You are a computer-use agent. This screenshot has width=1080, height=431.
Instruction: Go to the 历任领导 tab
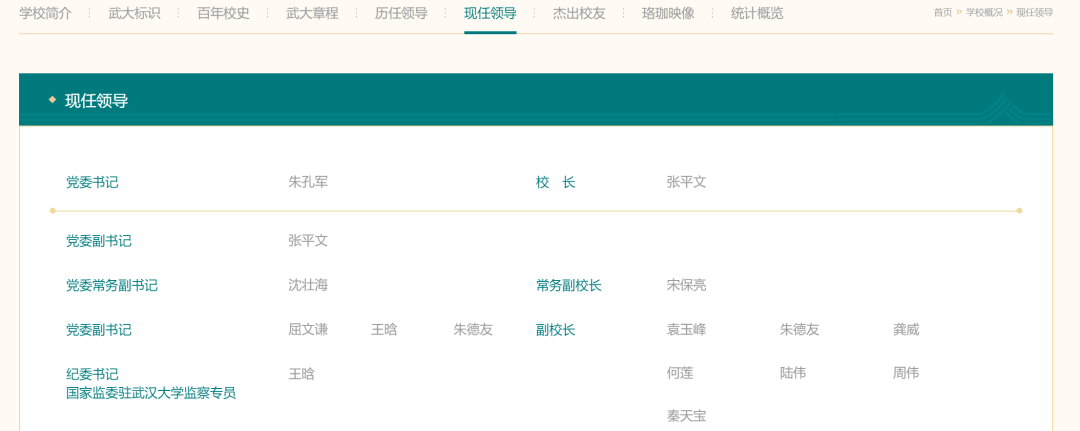pyautogui.click(x=401, y=13)
